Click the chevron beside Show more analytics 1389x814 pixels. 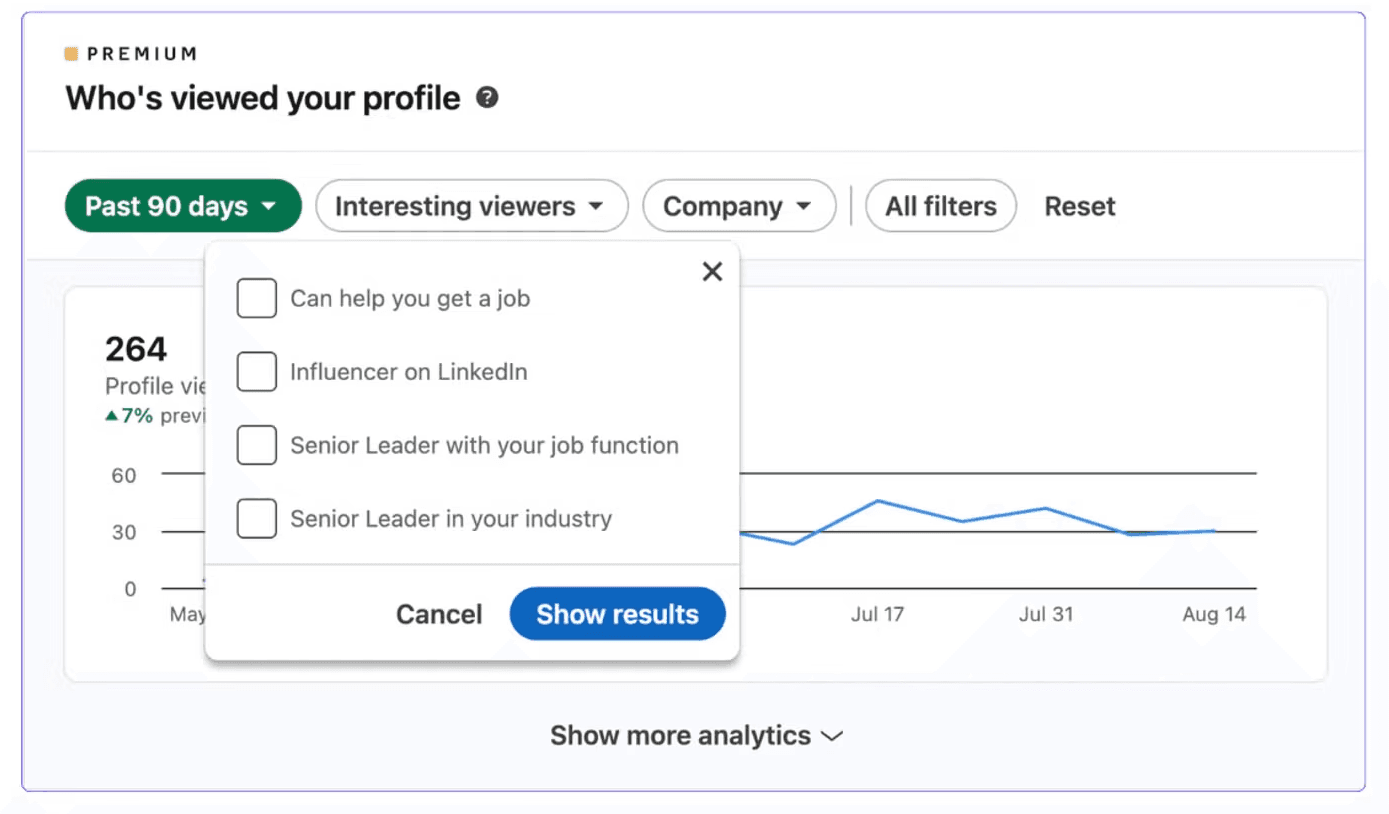(832, 736)
